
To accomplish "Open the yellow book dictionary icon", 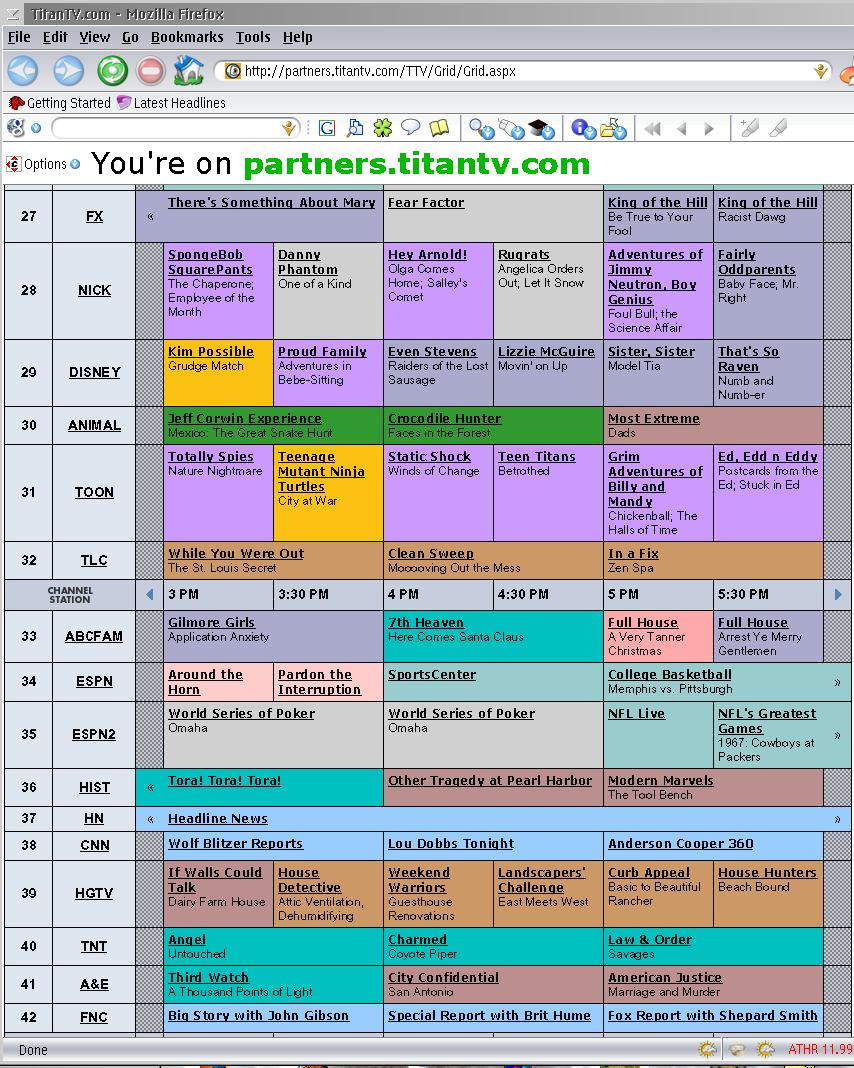I will 439,127.
